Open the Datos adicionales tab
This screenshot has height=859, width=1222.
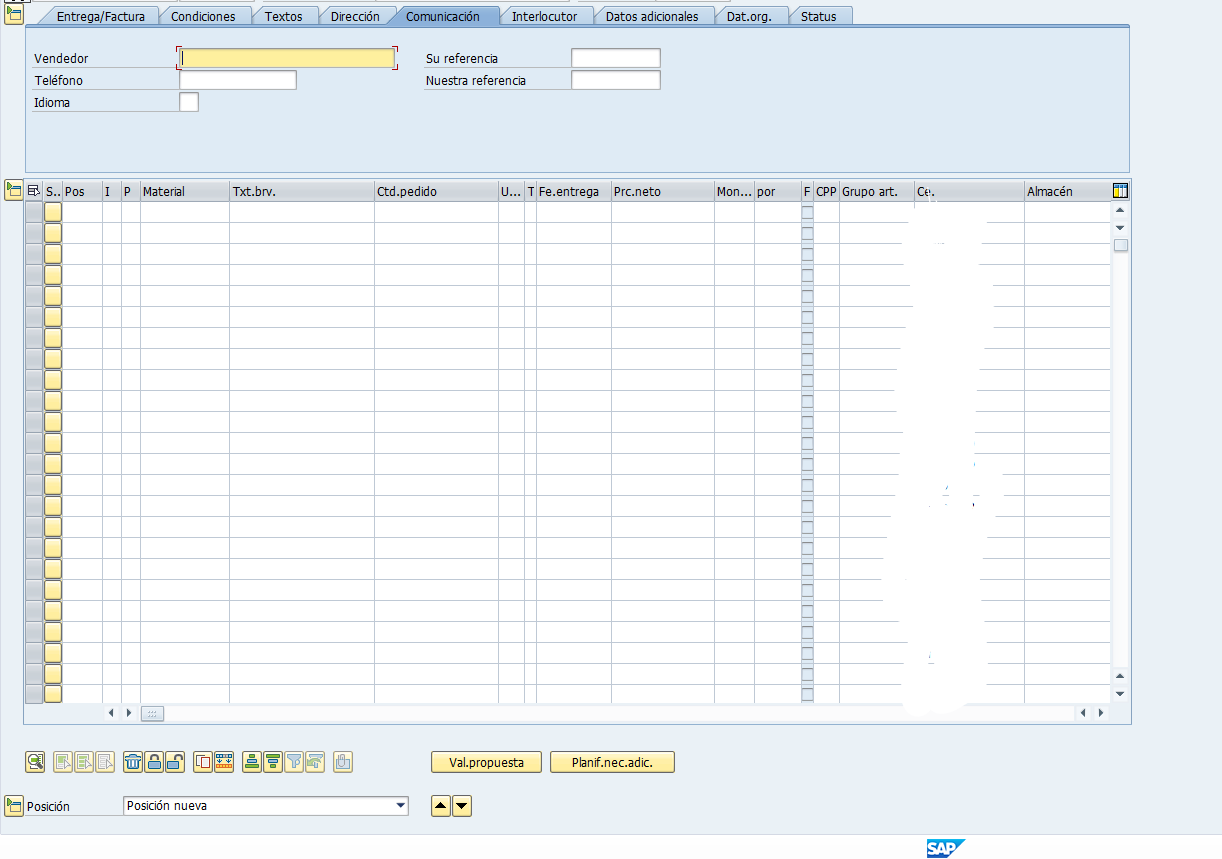click(x=652, y=16)
